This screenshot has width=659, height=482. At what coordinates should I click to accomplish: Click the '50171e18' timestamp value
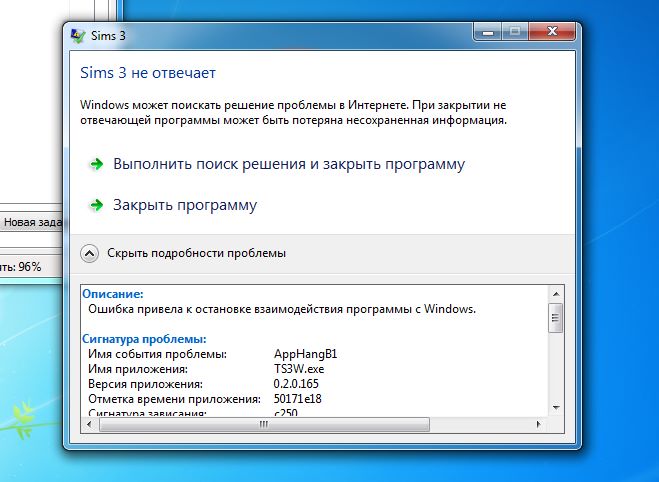[298, 398]
